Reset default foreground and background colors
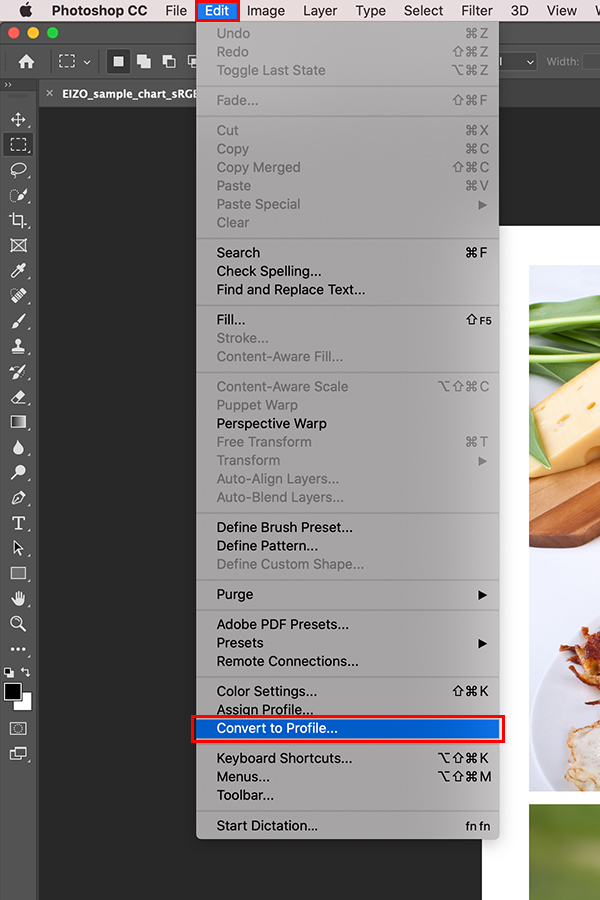 [9, 673]
